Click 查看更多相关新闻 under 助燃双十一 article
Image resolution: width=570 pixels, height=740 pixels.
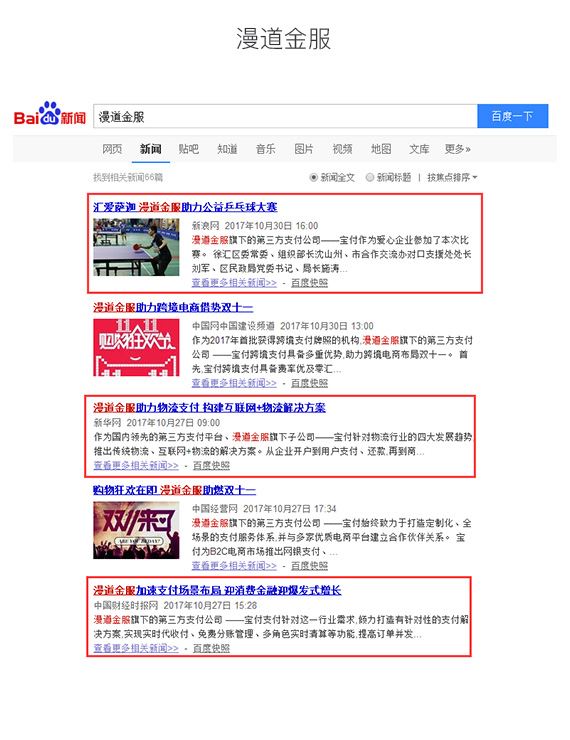[x=234, y=566]
